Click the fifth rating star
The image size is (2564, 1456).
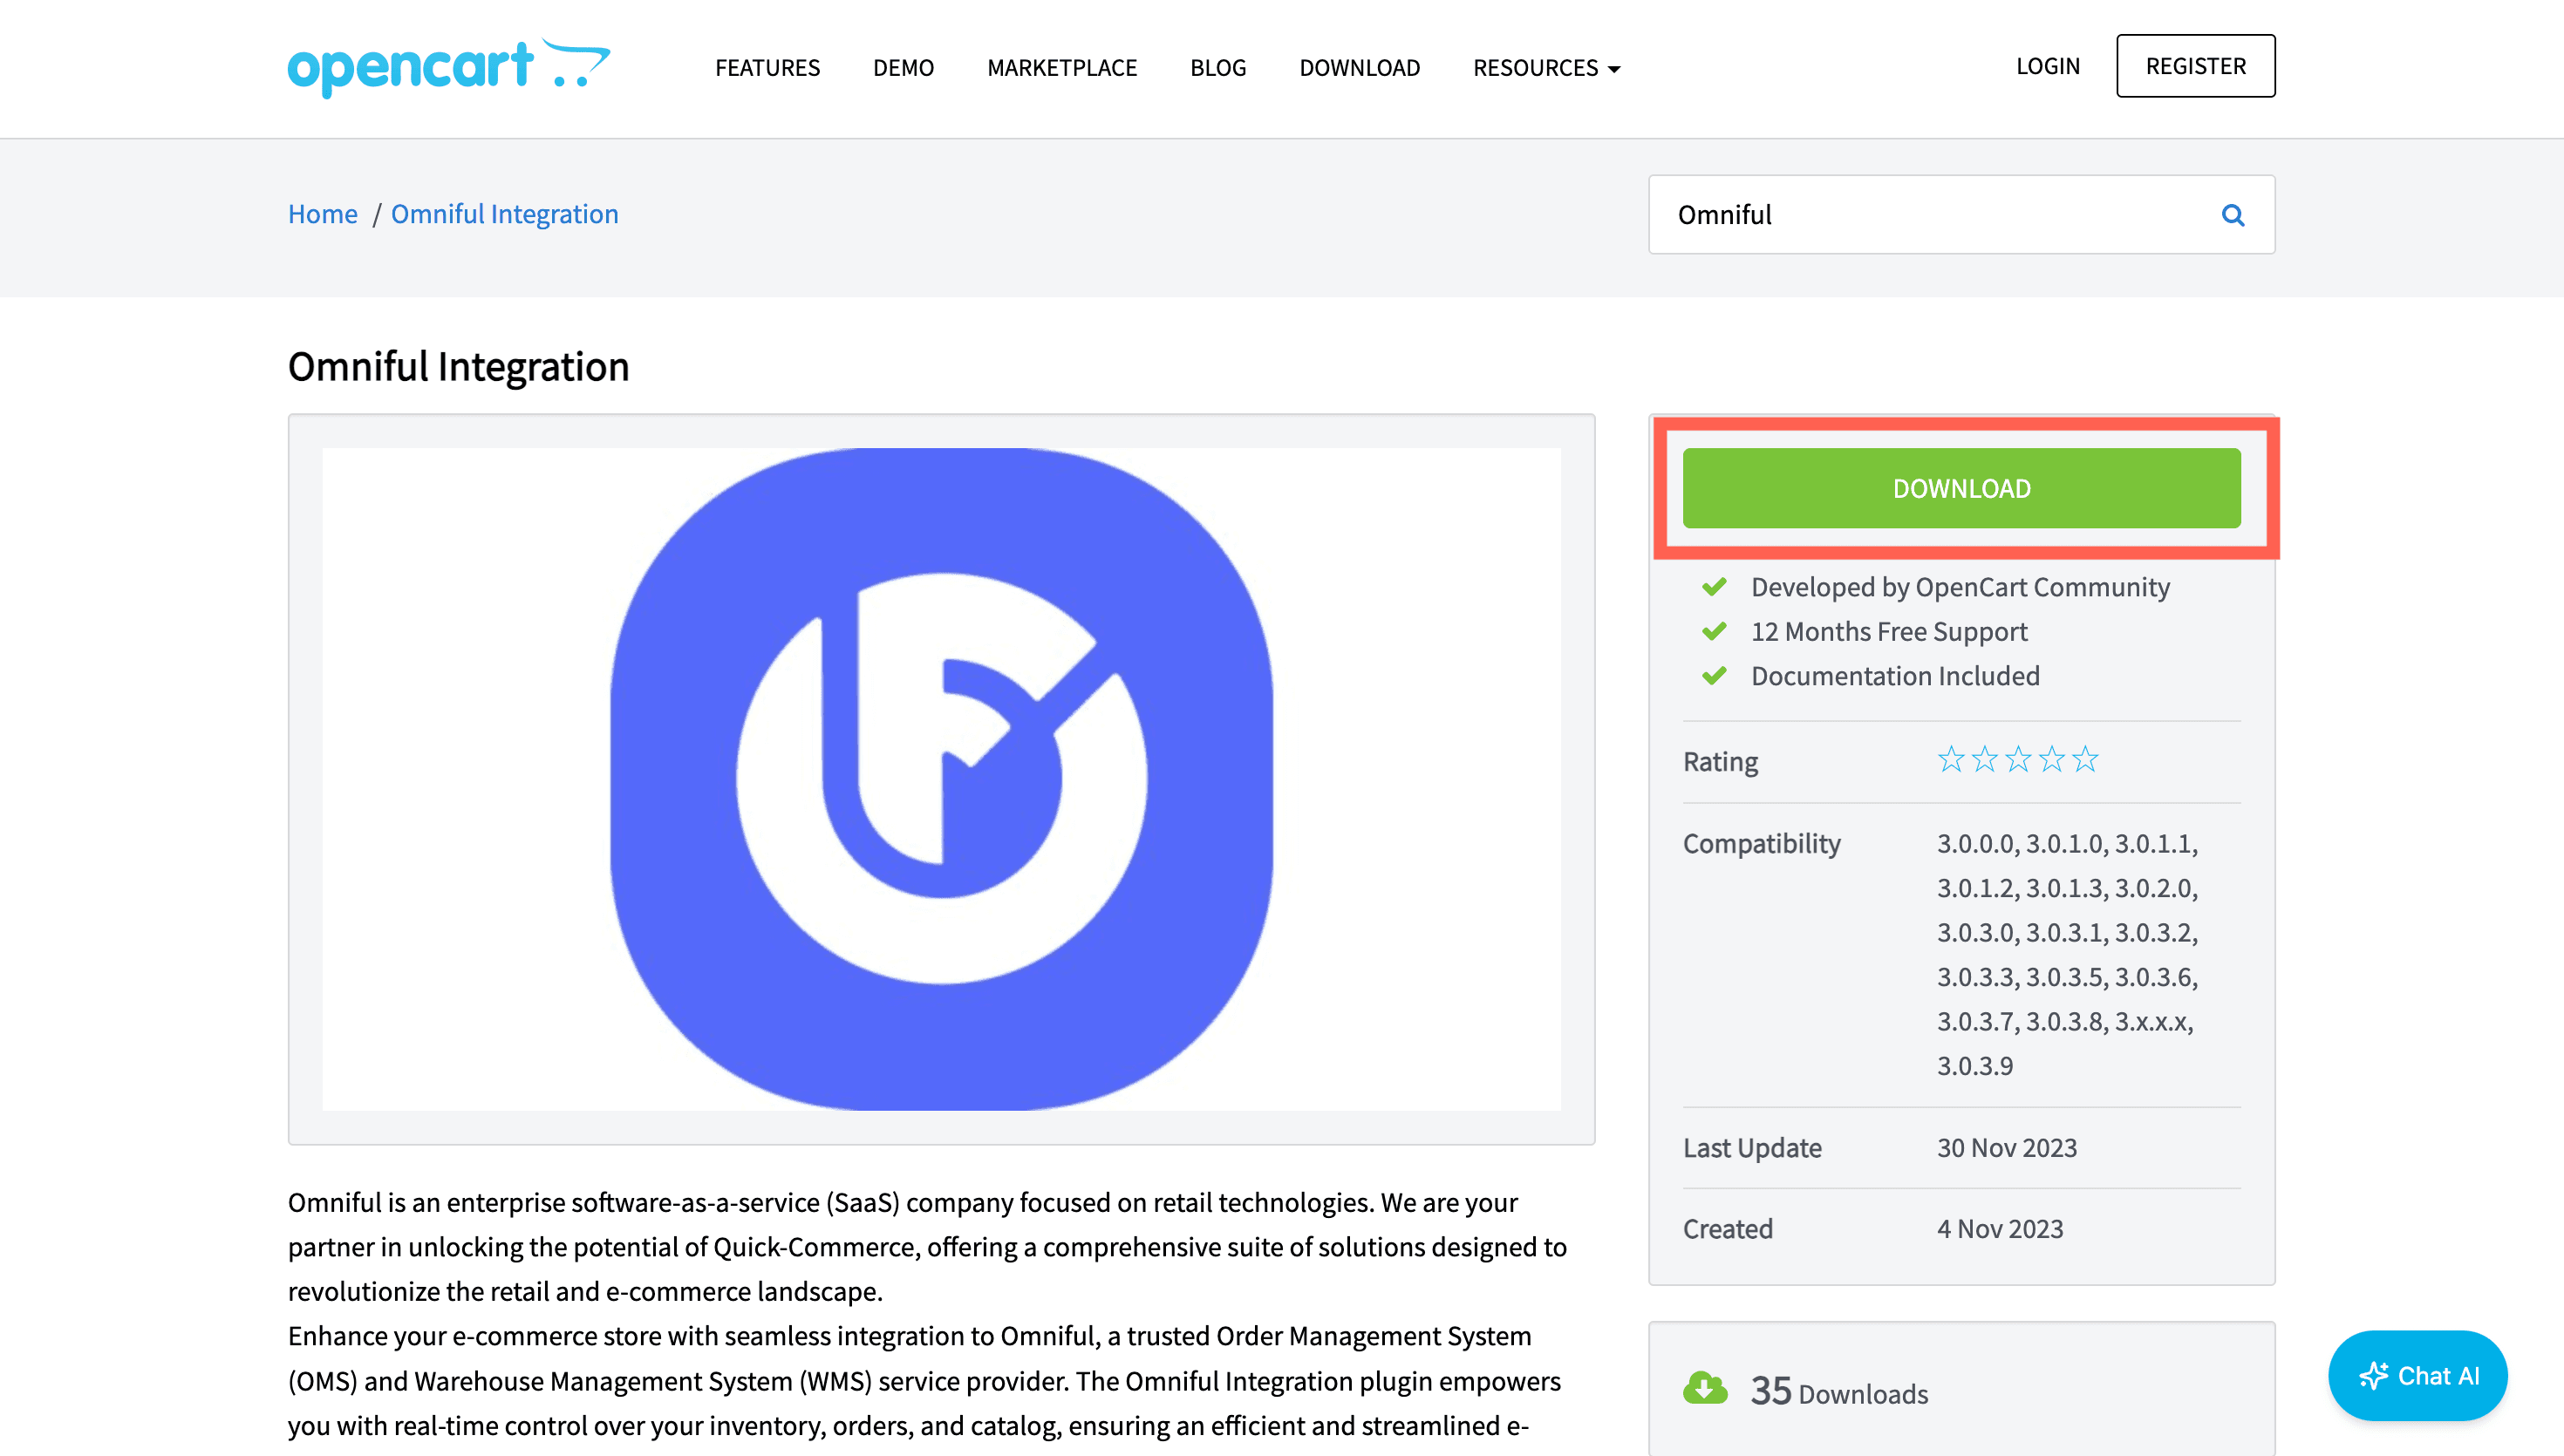coord(2085,760)
